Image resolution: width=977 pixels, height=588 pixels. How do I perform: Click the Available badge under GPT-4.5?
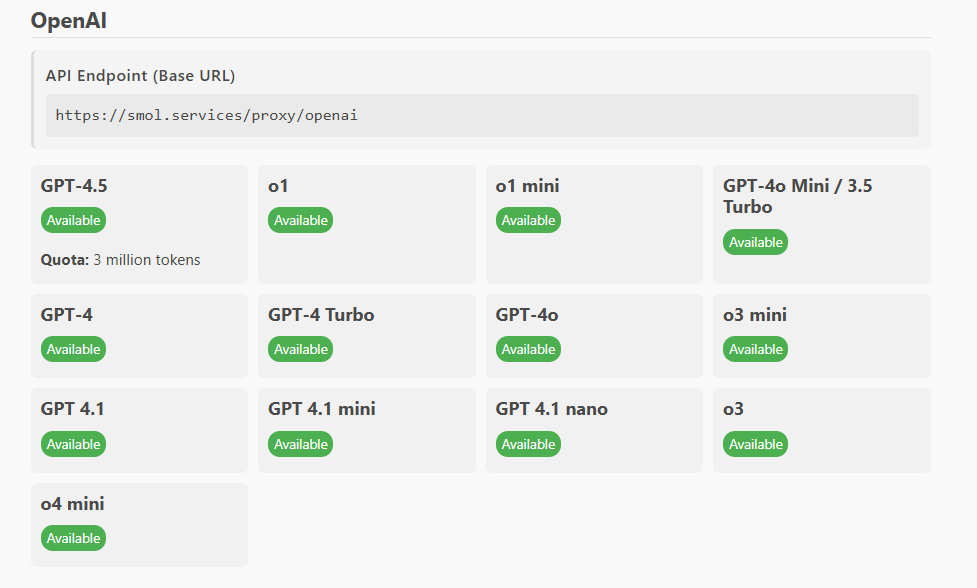coord(73,220)
